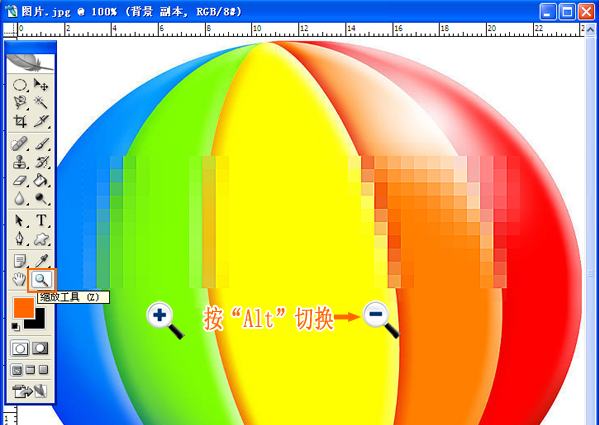Select the Elliptical Marquee tool
Screen dimensions: 599x425
click(19, 85)
